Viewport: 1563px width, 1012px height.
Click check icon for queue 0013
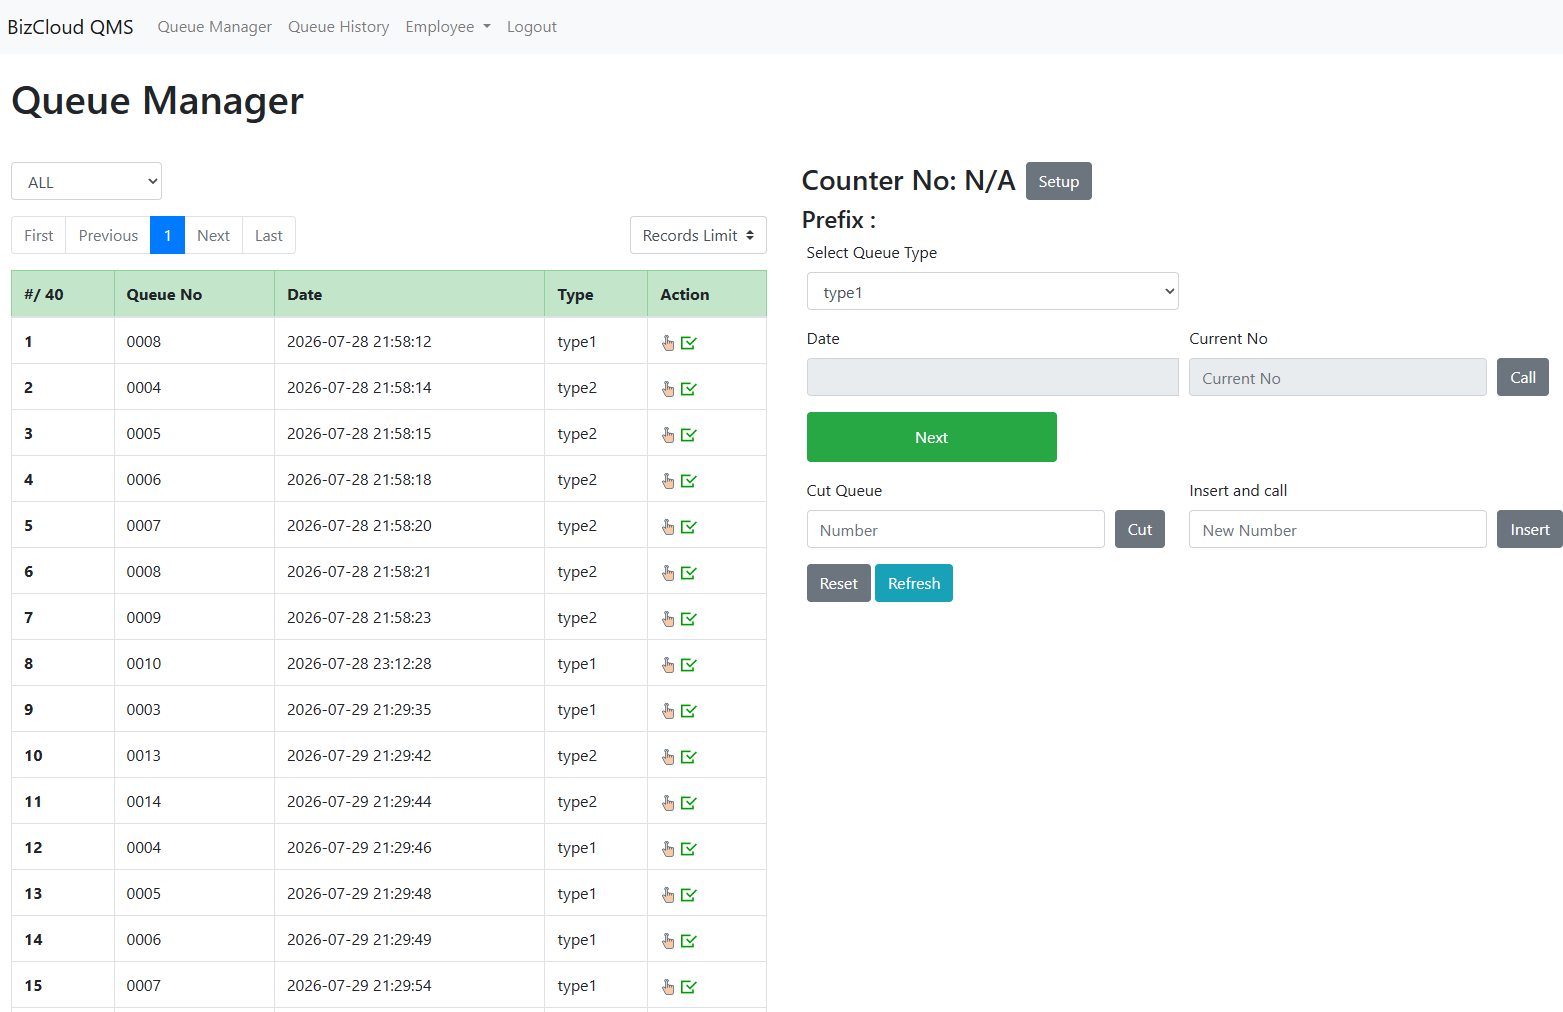tap(689, 757)
